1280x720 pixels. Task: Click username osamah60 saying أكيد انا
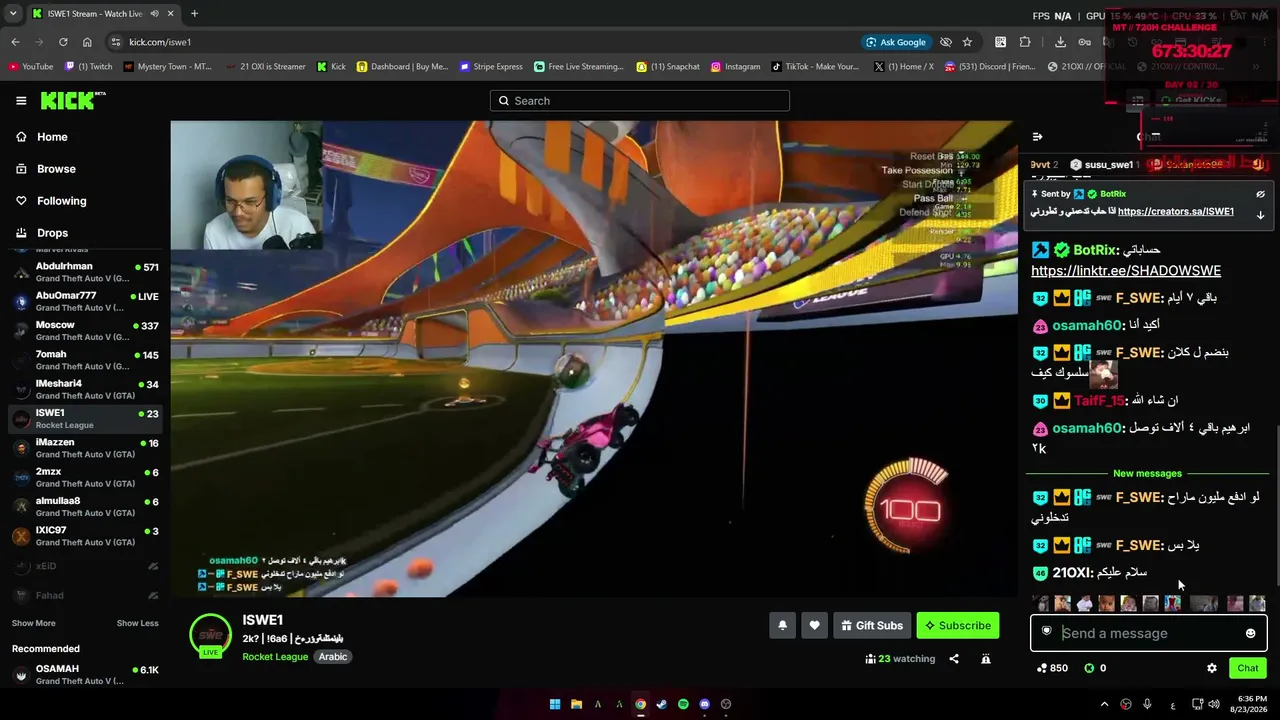click(1087, 325)
